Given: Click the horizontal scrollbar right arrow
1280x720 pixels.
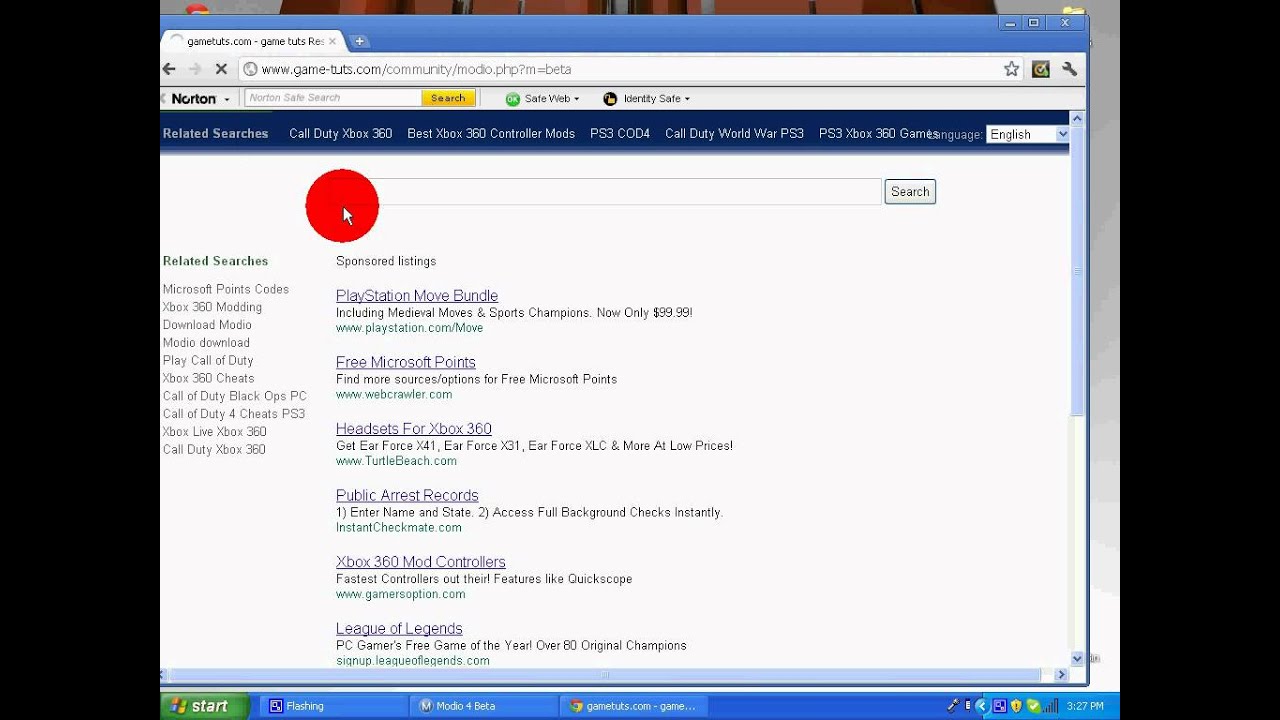Looking at the screenshot, I should [1062, 675].
